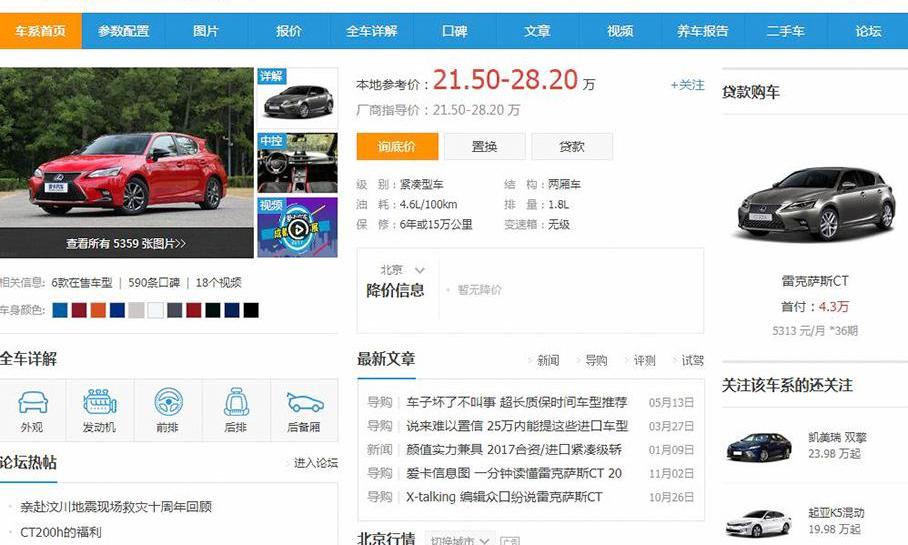
Task: Switch to 论坛 tab
Action: [x=868, y=31]
